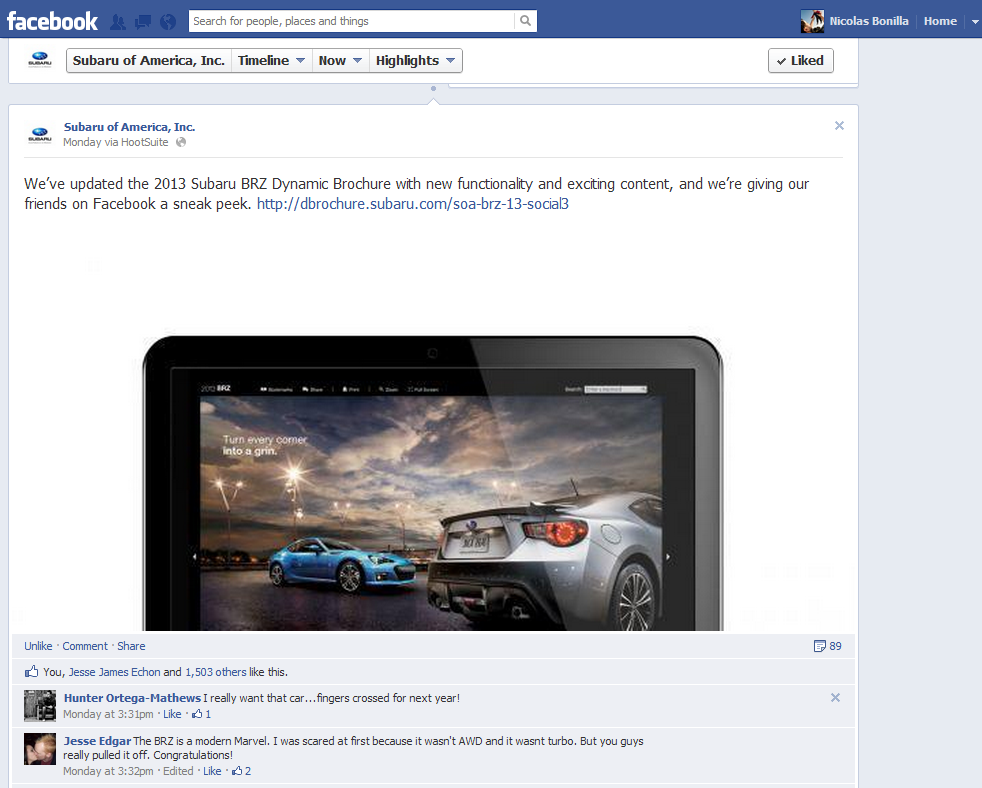This screenshot has width=982, height=788.
Task: Open the Highlights dropdown
Action: tap(415, 61)
